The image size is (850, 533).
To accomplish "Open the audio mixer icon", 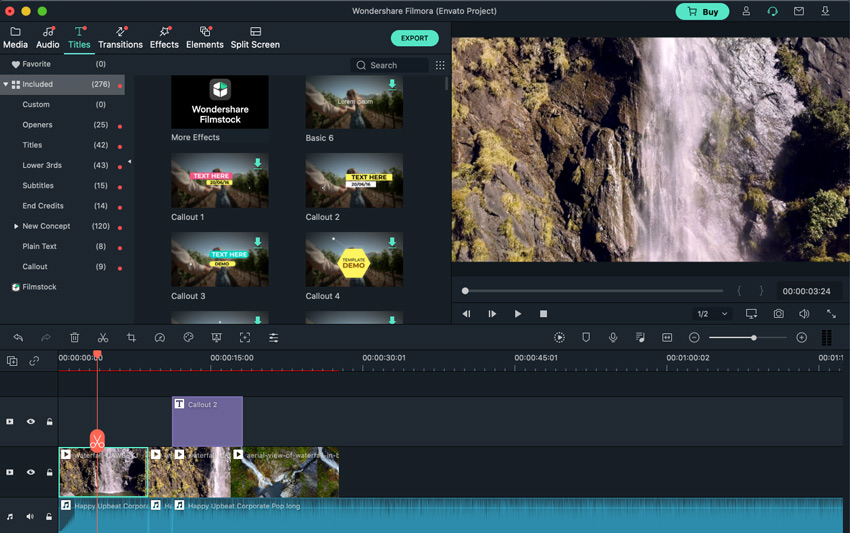I will click(640, 337).
